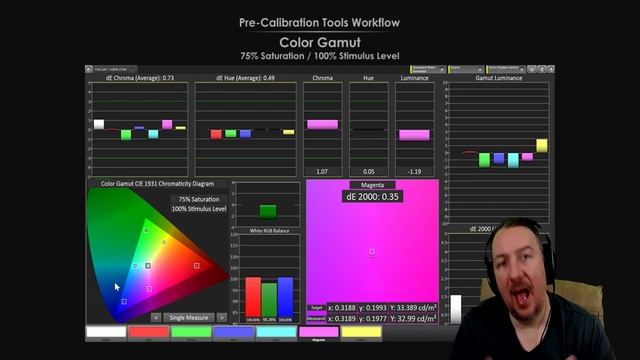Click the 'Gamut Luminance' chart title
The image size is (640, 360).
point(498,78)
